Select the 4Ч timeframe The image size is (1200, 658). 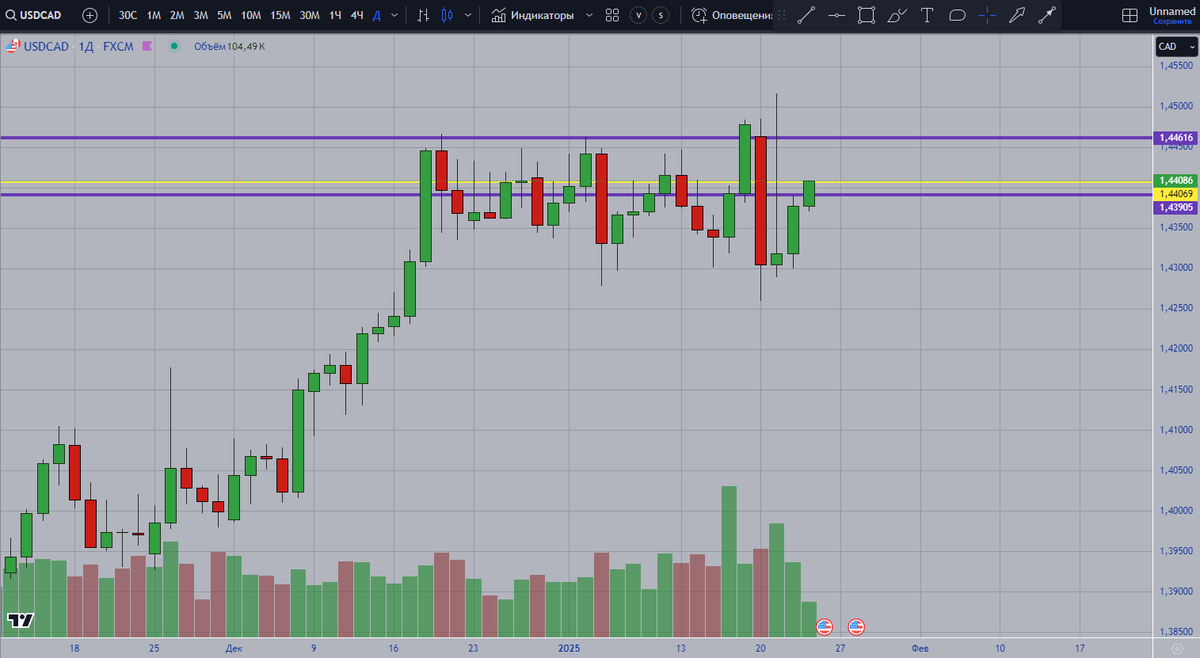pyautogui.click(x=357, y=15)
